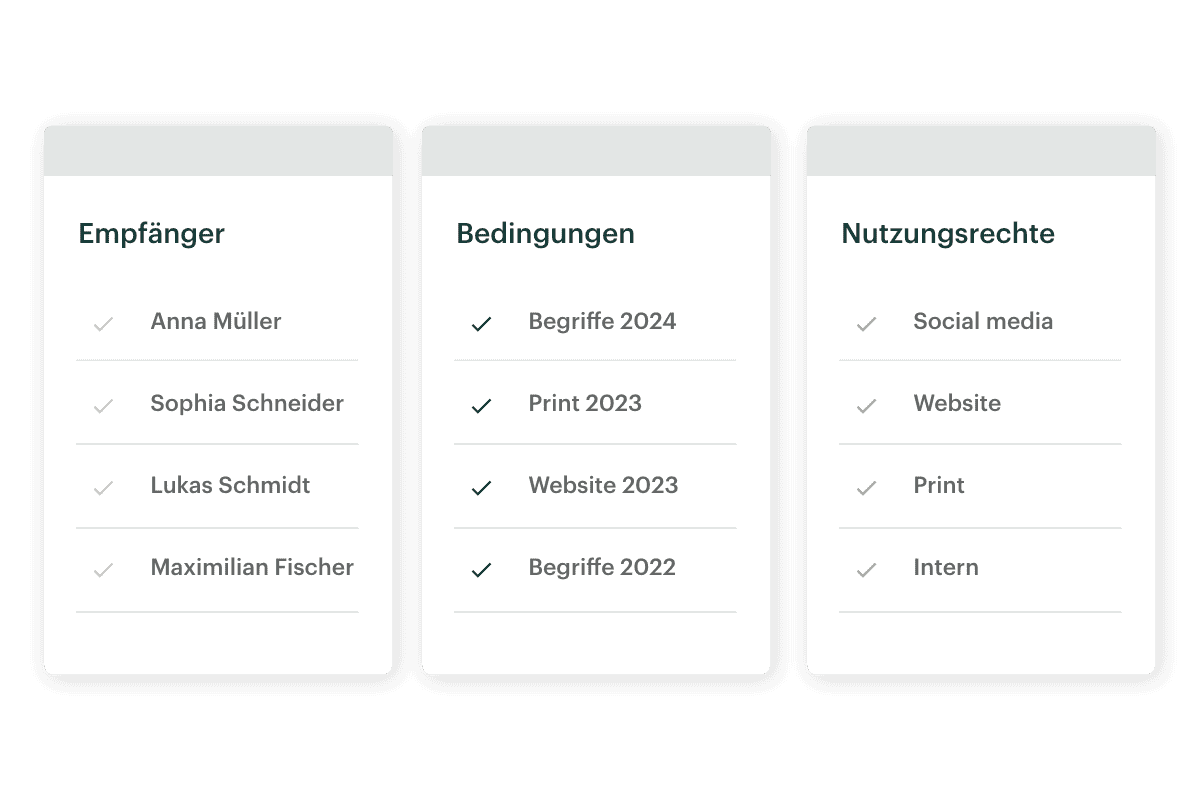Select the checkmark next to Lukas Schmidt

pos(103,487)
